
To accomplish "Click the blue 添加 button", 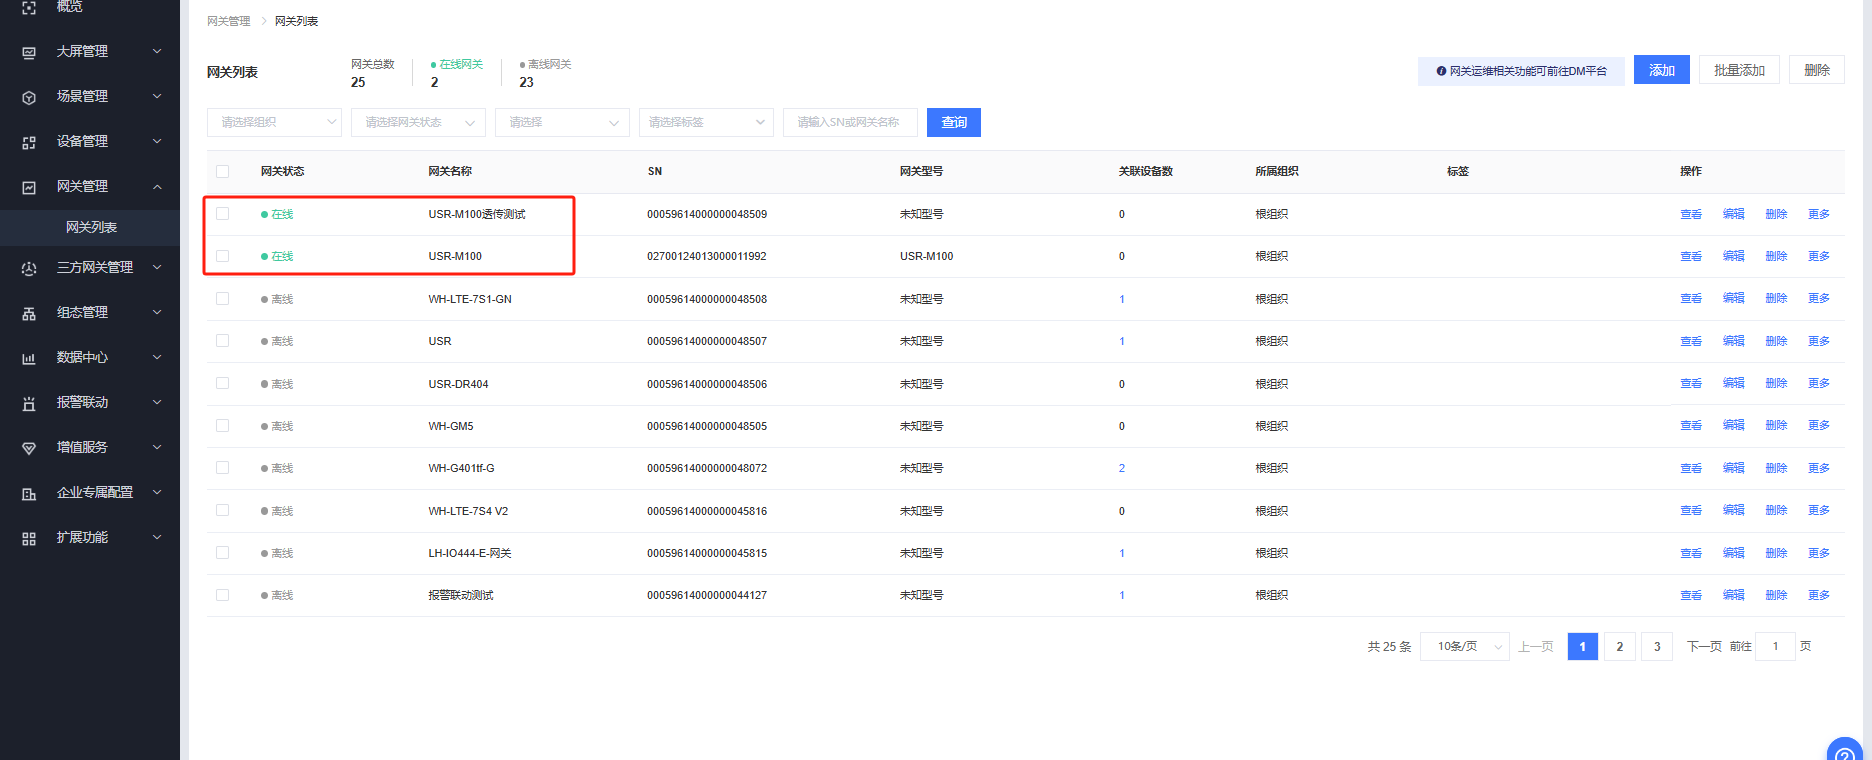I will coord(1661,70).
